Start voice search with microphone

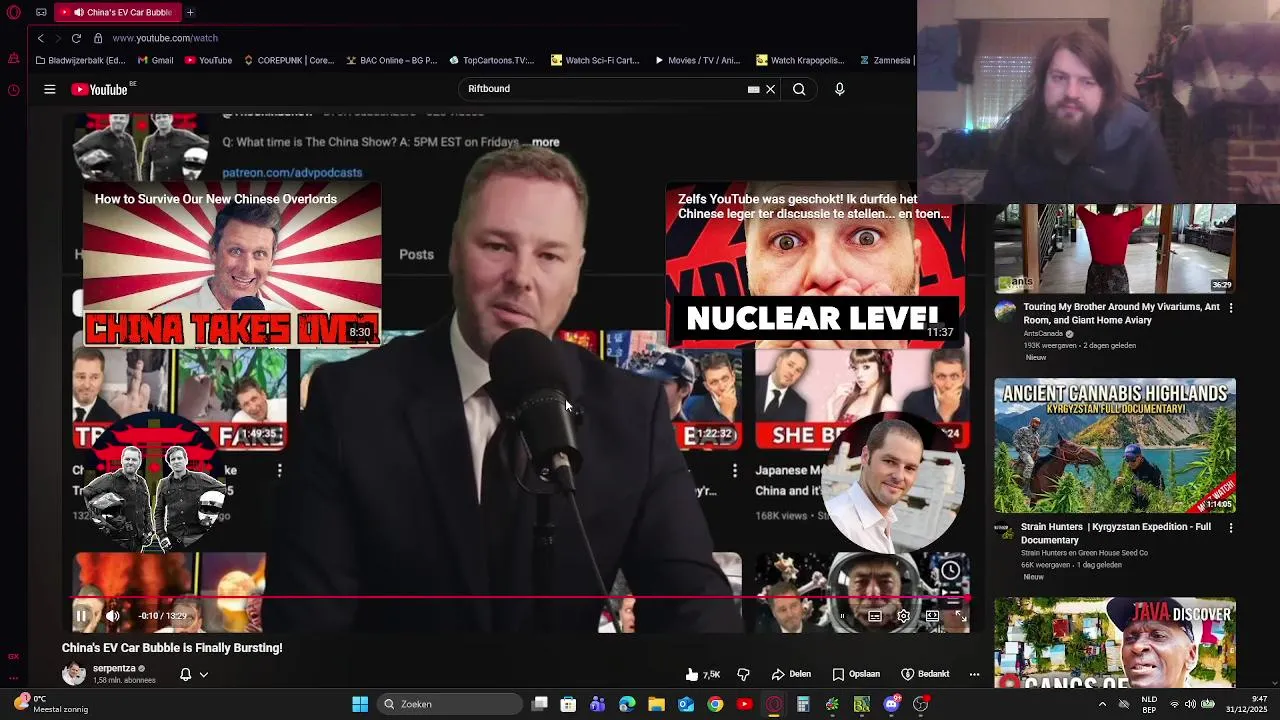pos(839,89)
